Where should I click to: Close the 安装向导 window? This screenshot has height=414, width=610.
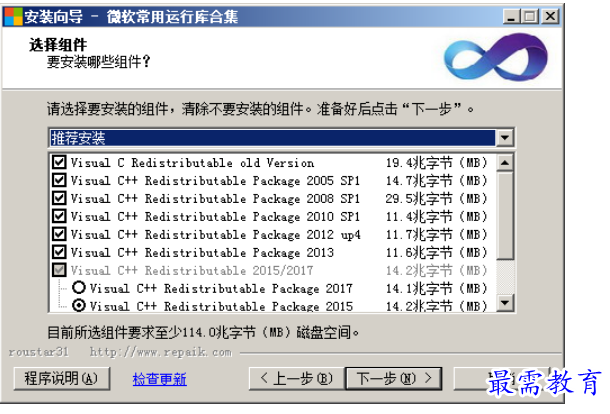pos(550,16)
